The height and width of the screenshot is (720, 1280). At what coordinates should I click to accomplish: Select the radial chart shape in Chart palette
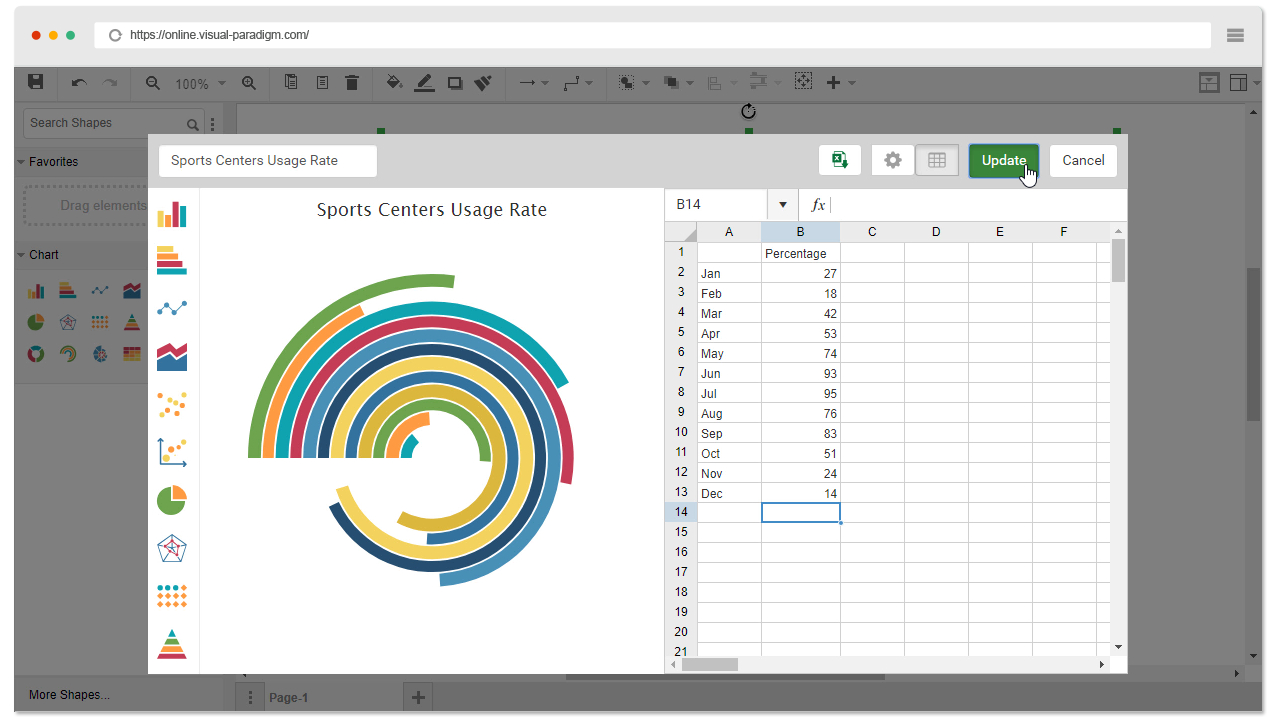point(68,354)
